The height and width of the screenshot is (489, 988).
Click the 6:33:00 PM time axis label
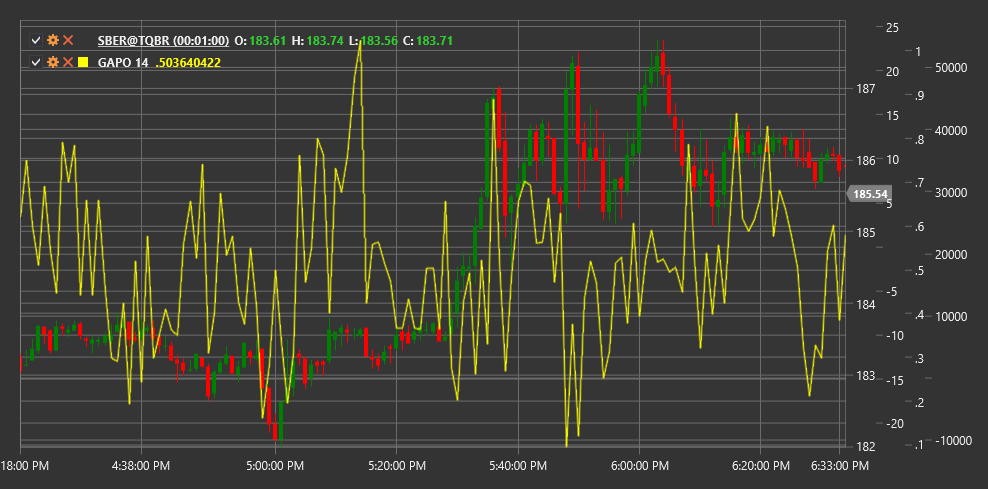coord(839,466)
